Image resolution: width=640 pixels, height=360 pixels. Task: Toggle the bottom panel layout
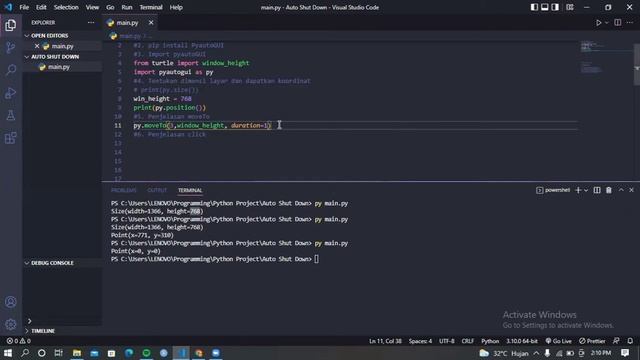[x=544, y=7]
